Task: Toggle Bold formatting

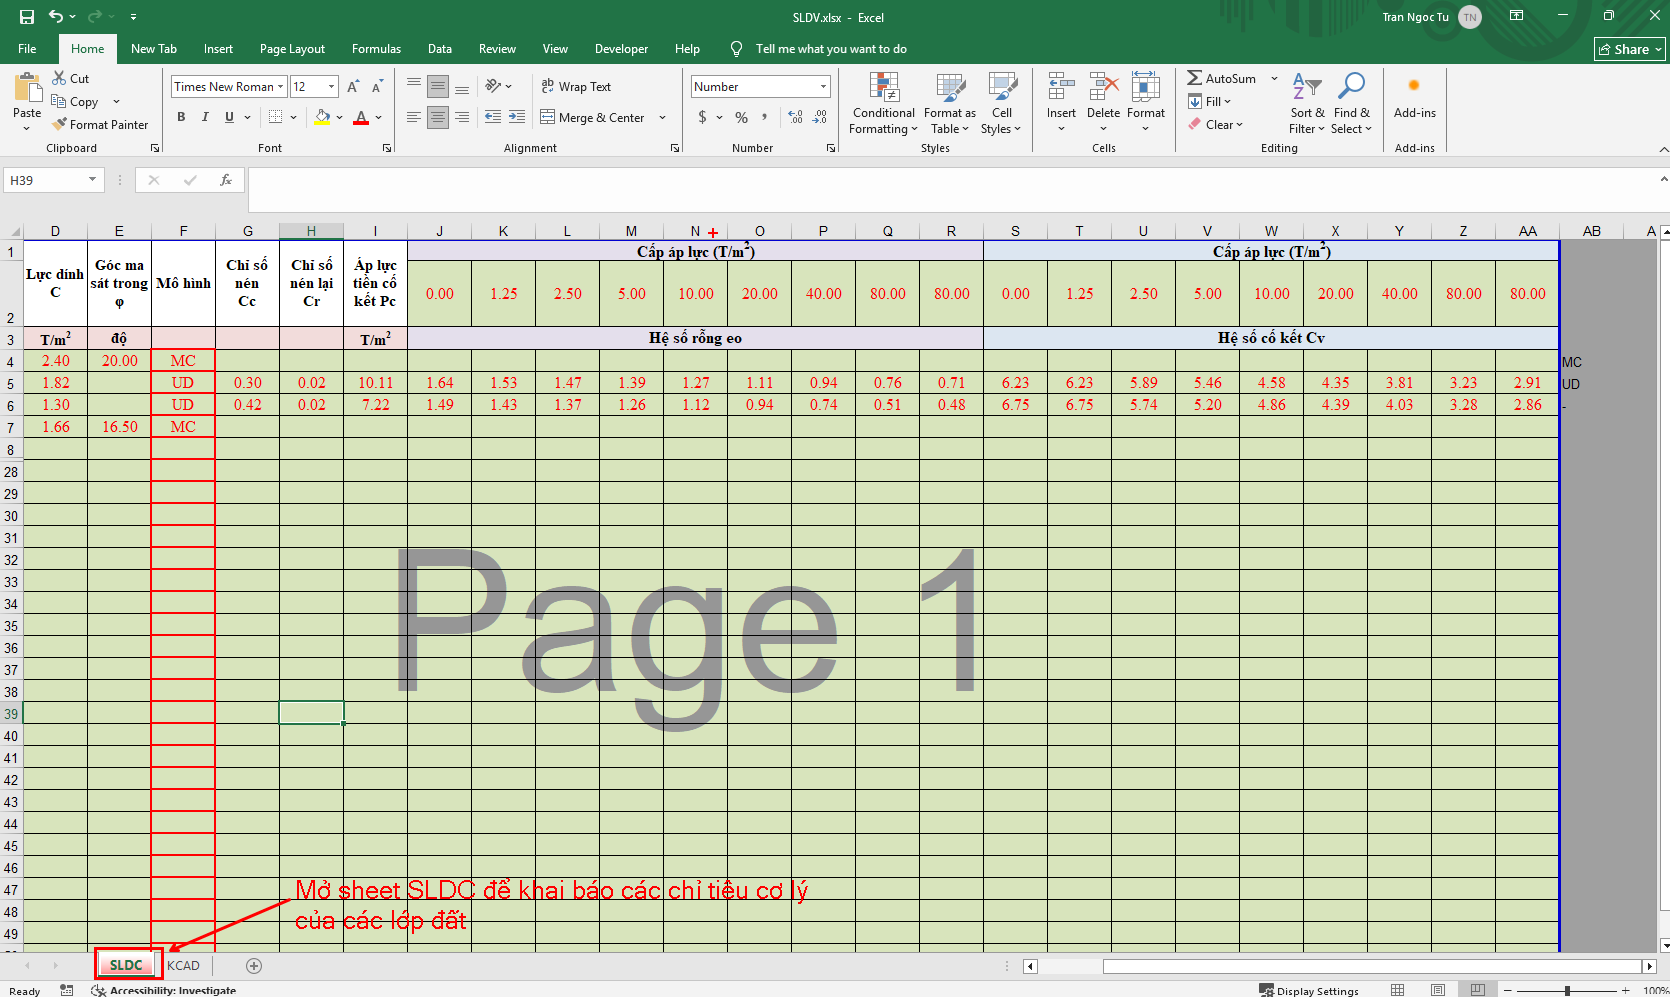Action: coord(181,117)
